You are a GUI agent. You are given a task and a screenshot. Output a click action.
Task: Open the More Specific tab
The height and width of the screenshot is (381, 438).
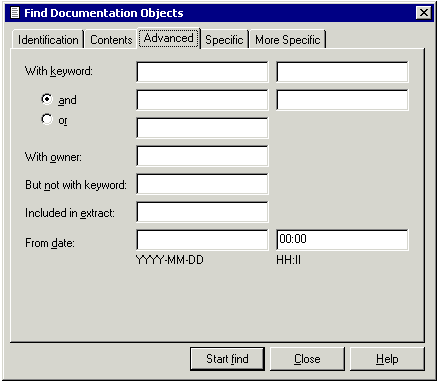tap(288, 40)
